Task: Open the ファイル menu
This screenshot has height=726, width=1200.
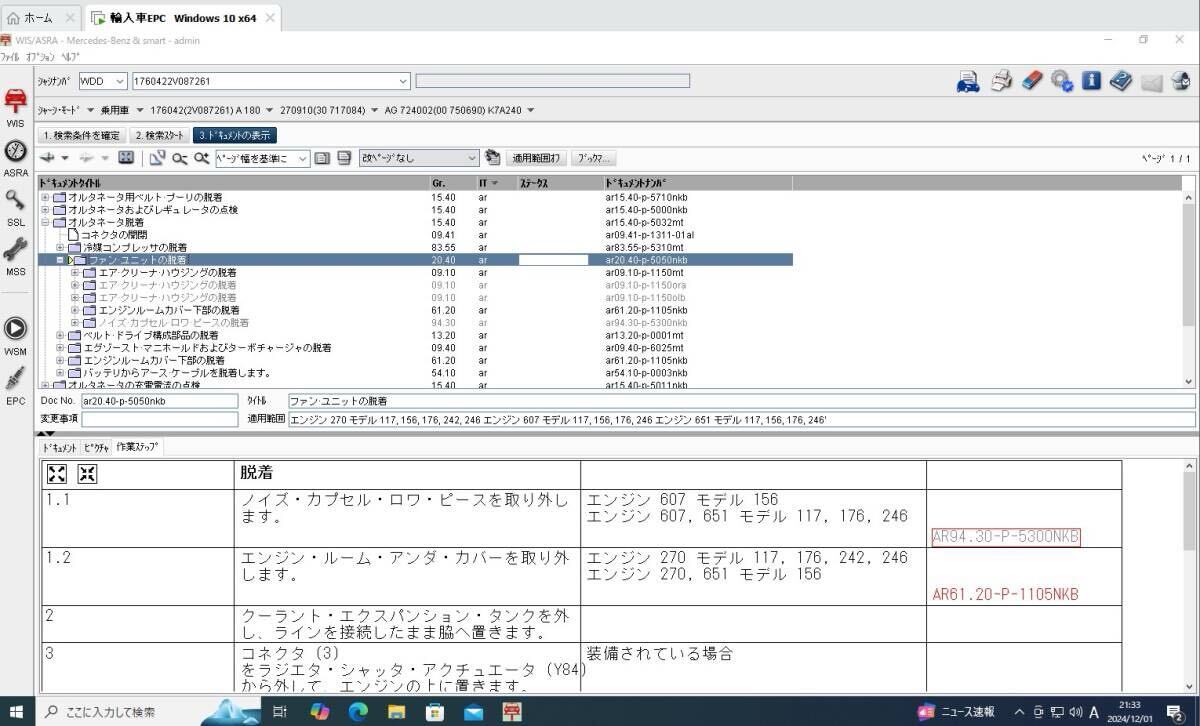Action: [x=13, y=58]
